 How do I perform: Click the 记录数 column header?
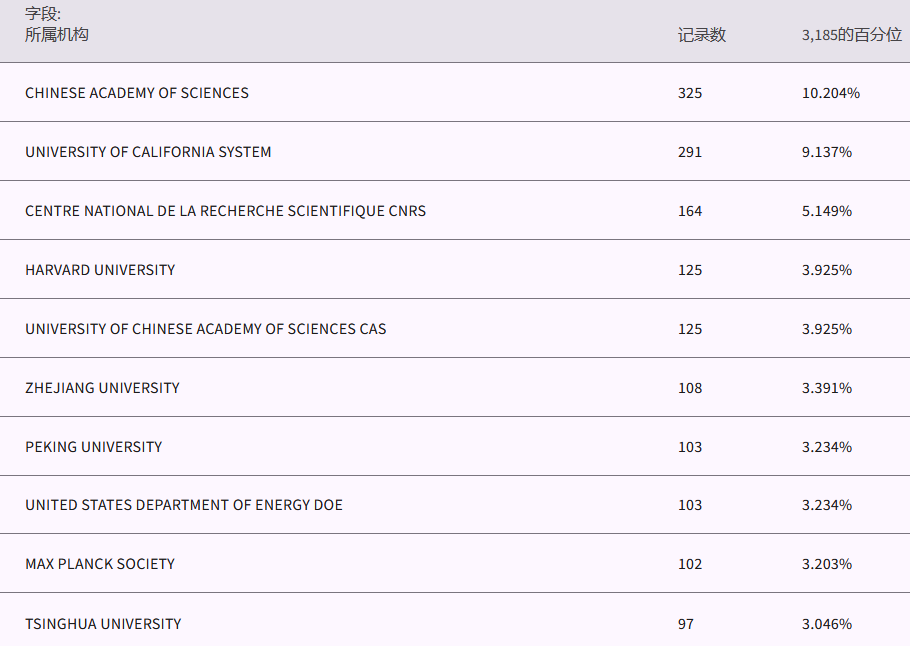pos(701,35)
